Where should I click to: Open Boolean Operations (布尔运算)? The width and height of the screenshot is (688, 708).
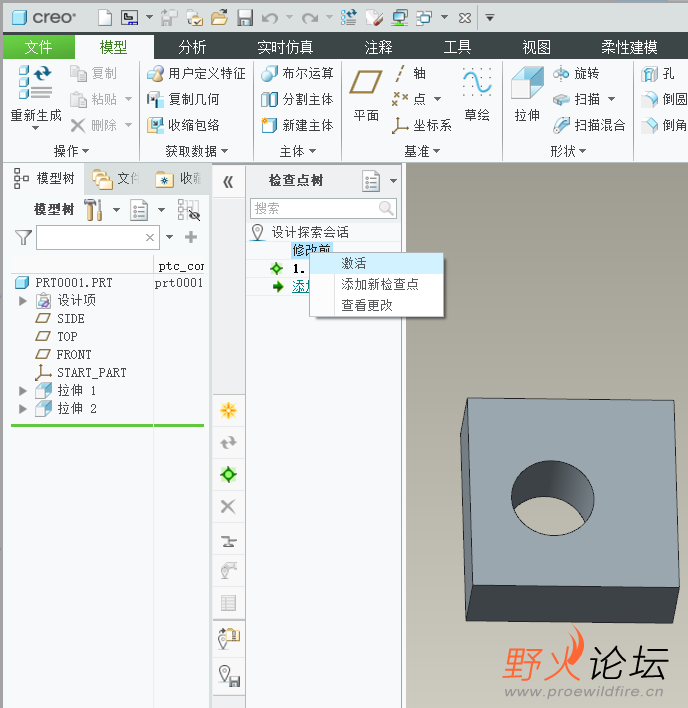tap(297, 73)
